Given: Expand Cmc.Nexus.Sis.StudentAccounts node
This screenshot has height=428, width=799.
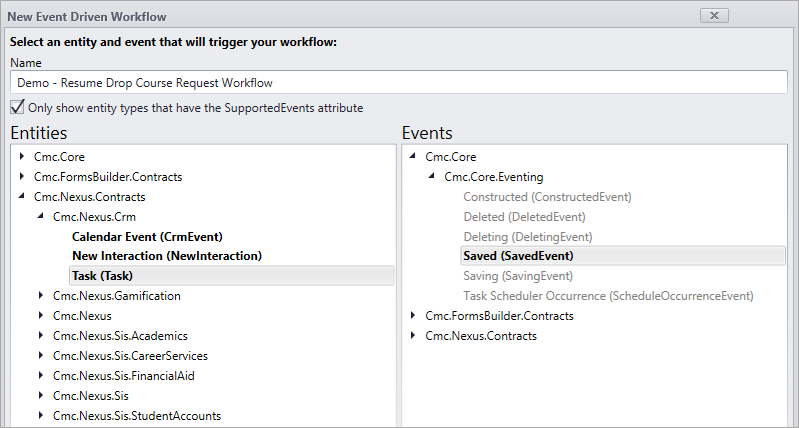Looking at the screenshot, I should click(41, 416).
